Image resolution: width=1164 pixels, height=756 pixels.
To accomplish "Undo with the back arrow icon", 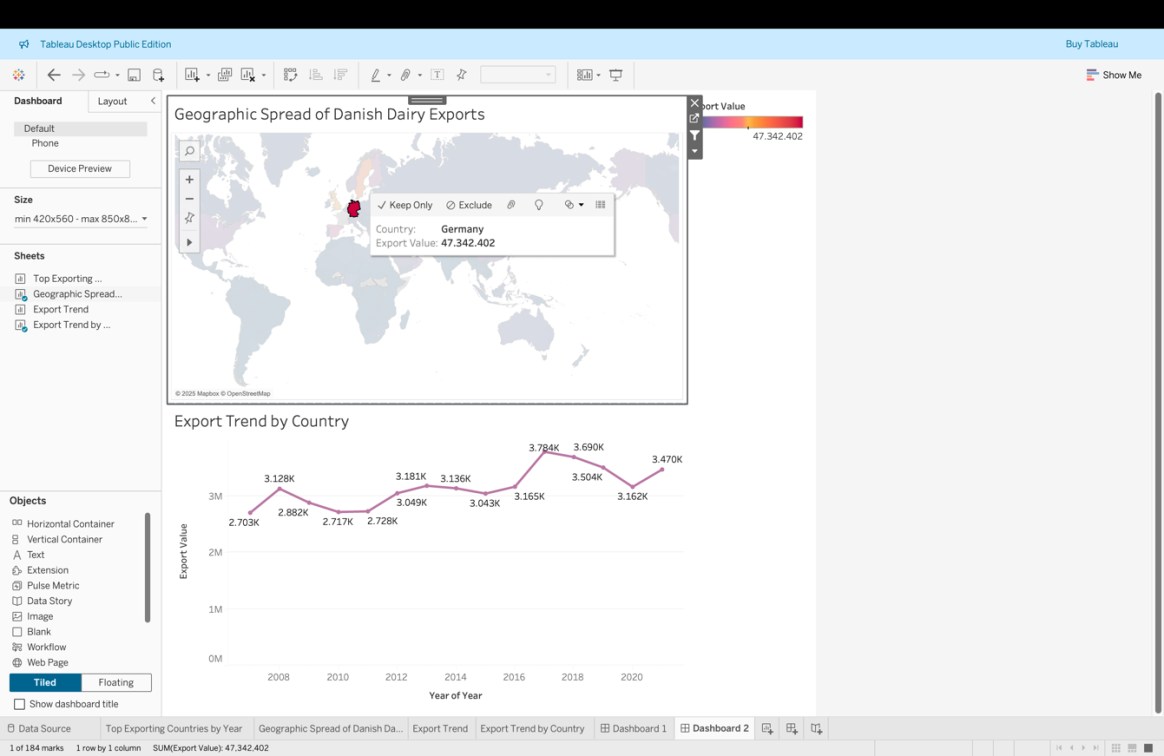I will 53,75.
